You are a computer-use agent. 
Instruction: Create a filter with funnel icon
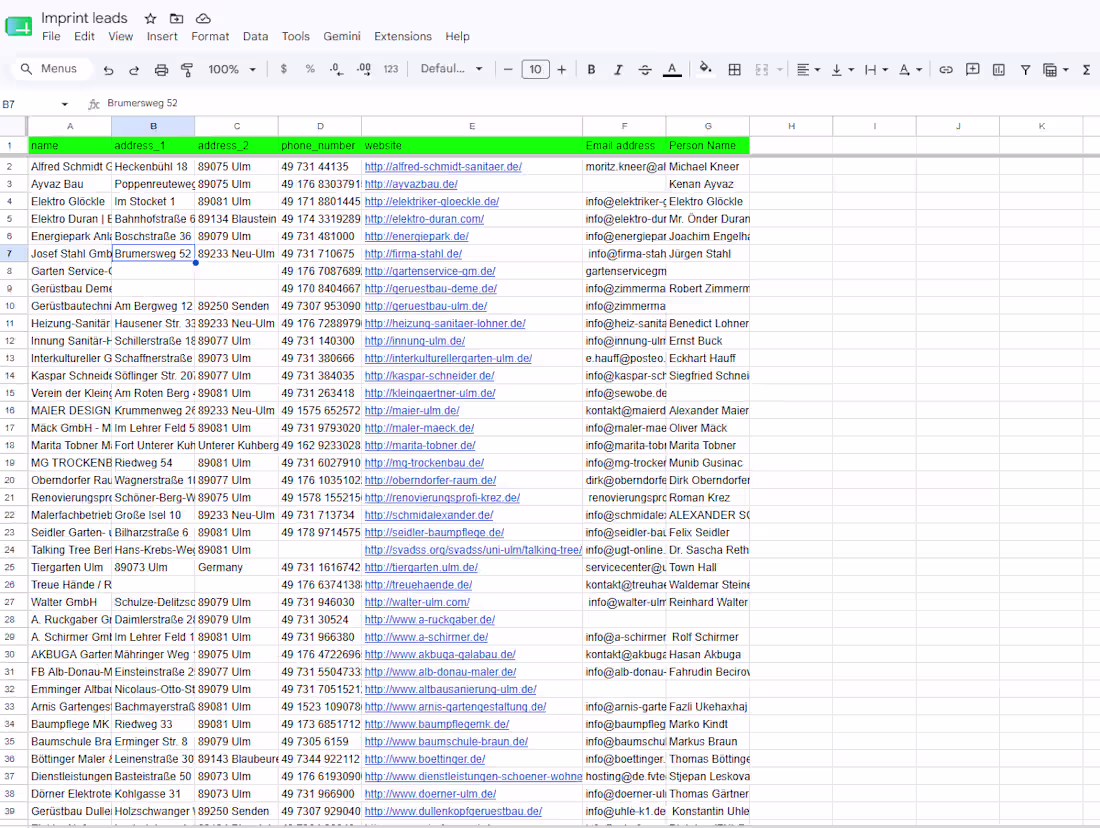[x=1026, y=69]
